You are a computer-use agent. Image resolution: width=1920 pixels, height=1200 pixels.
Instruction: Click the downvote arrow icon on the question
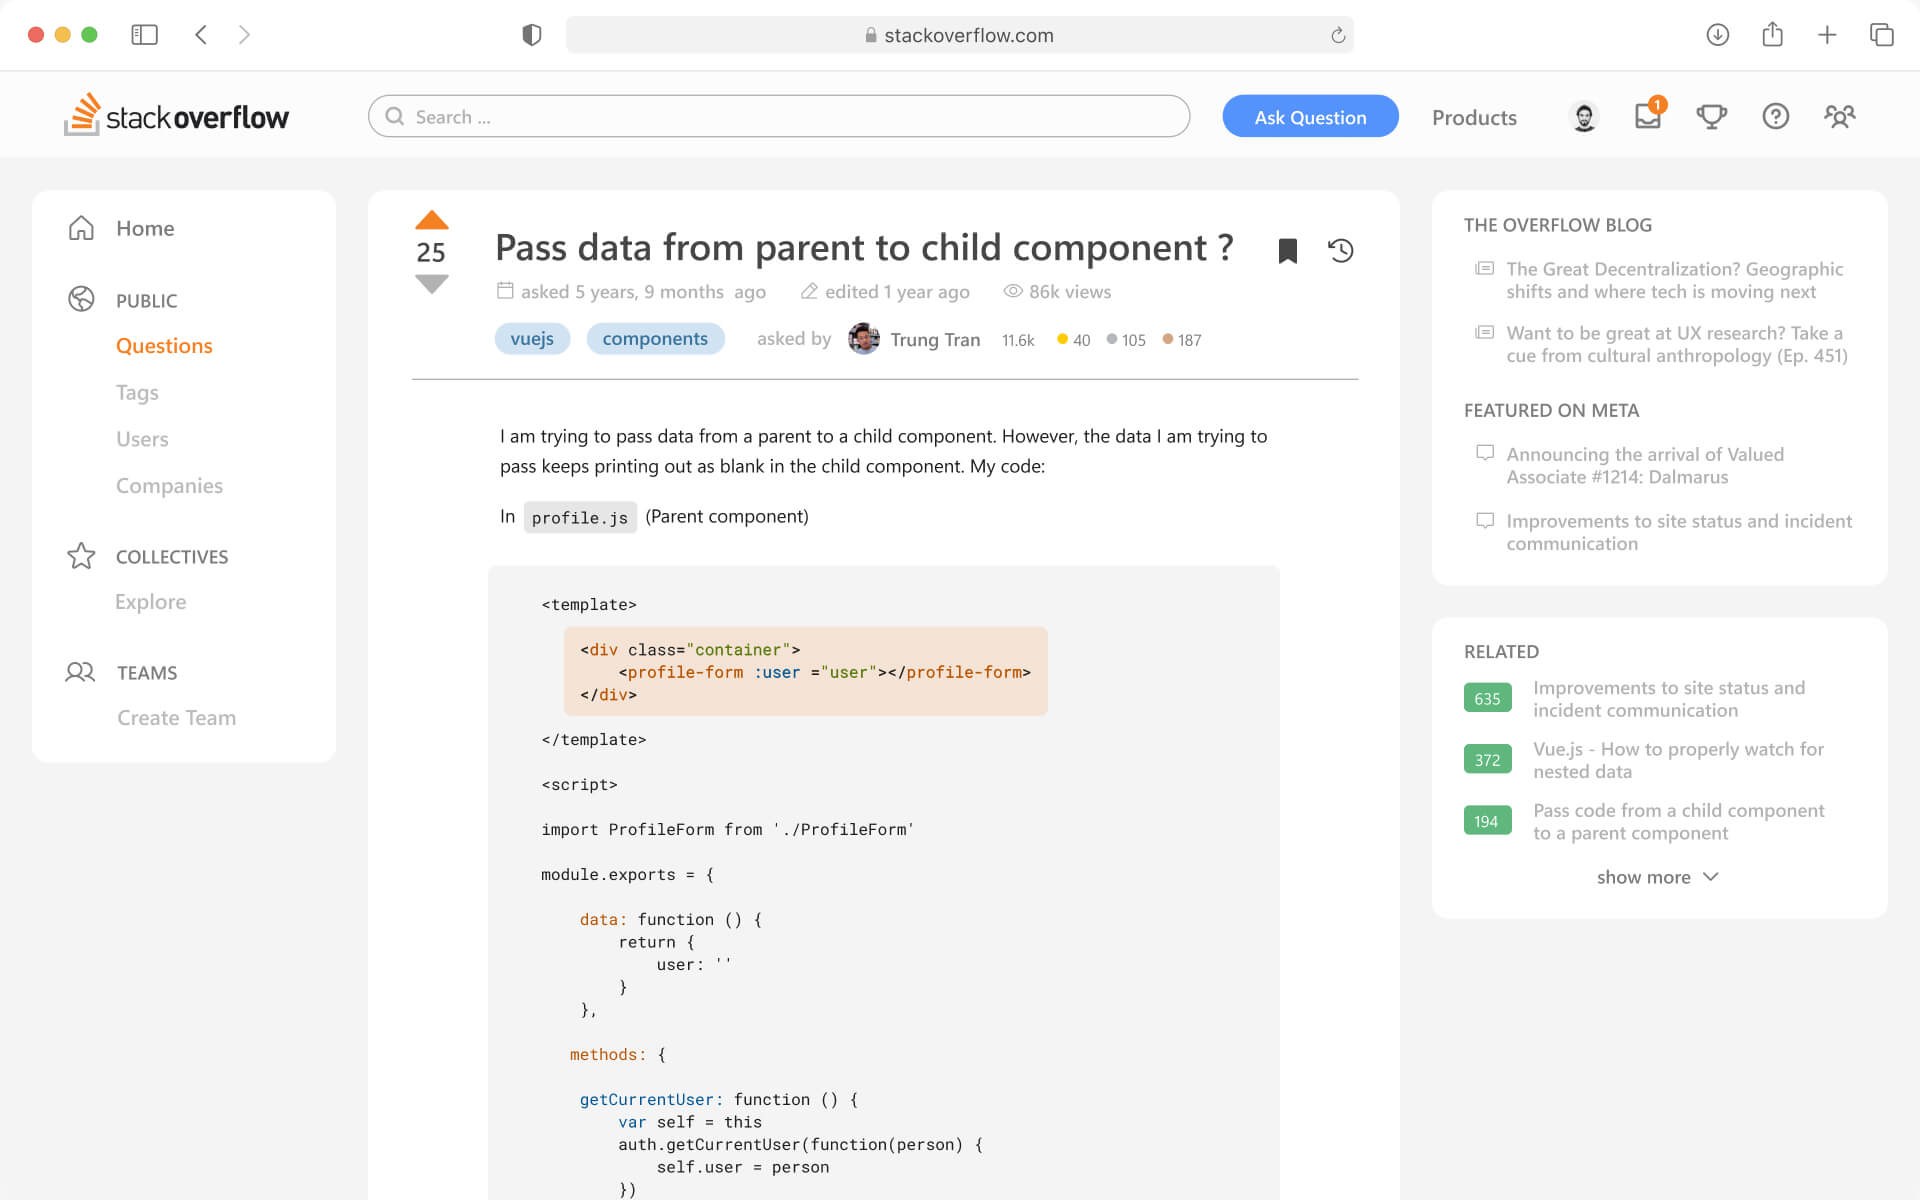point(430,283)
